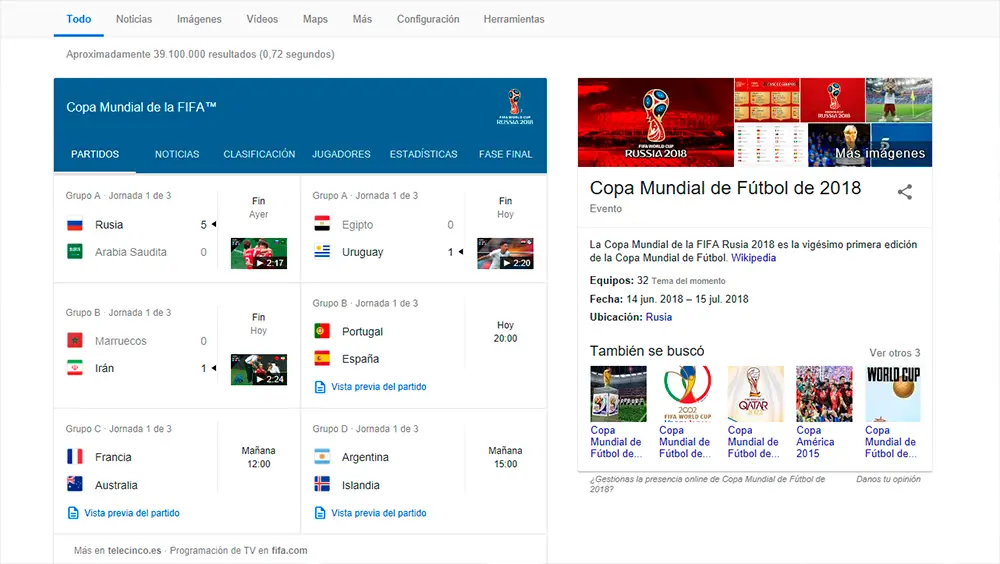Click document icon under Portugal–España match
The image size is (1000, 564).
tap(320, 387)
